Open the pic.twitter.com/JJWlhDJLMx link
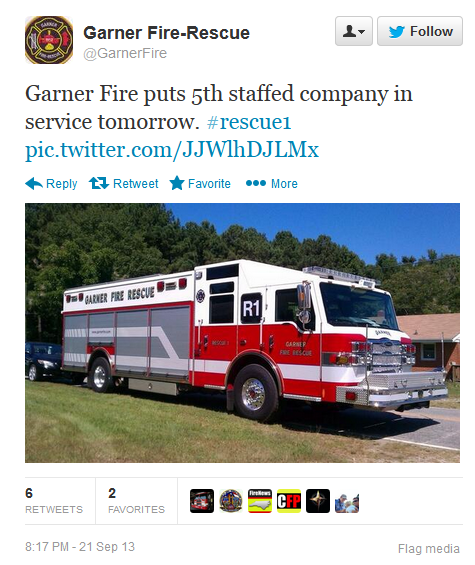The height and width of the screenshot is (565, 475). (172, 150)
